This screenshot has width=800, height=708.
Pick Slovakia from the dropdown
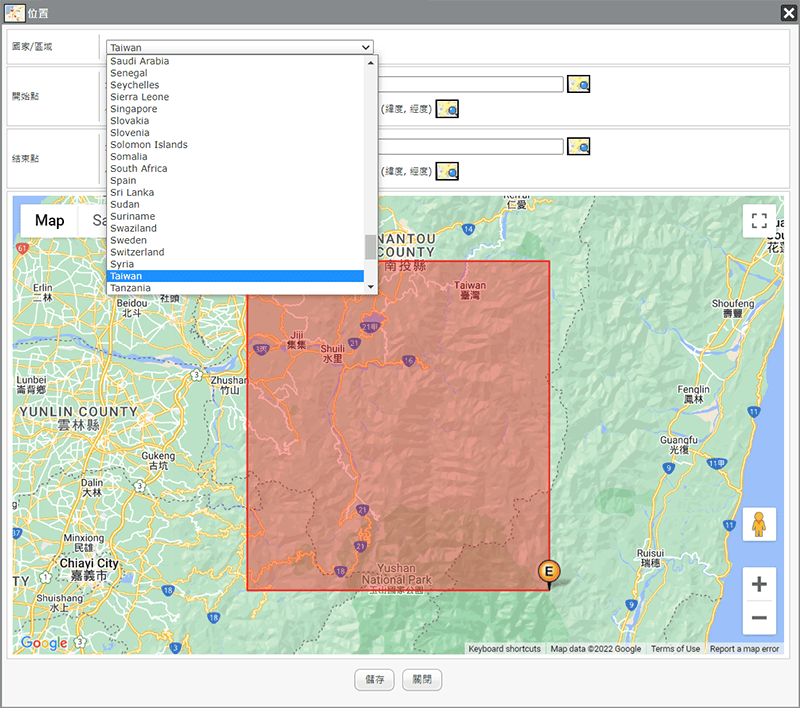click(236, 121)
